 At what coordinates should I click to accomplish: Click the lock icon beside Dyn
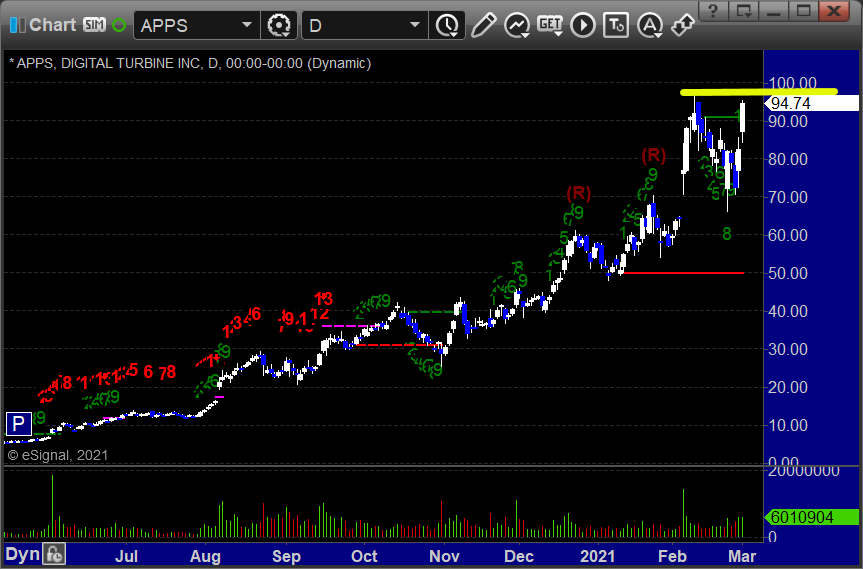tap(54, 554)
